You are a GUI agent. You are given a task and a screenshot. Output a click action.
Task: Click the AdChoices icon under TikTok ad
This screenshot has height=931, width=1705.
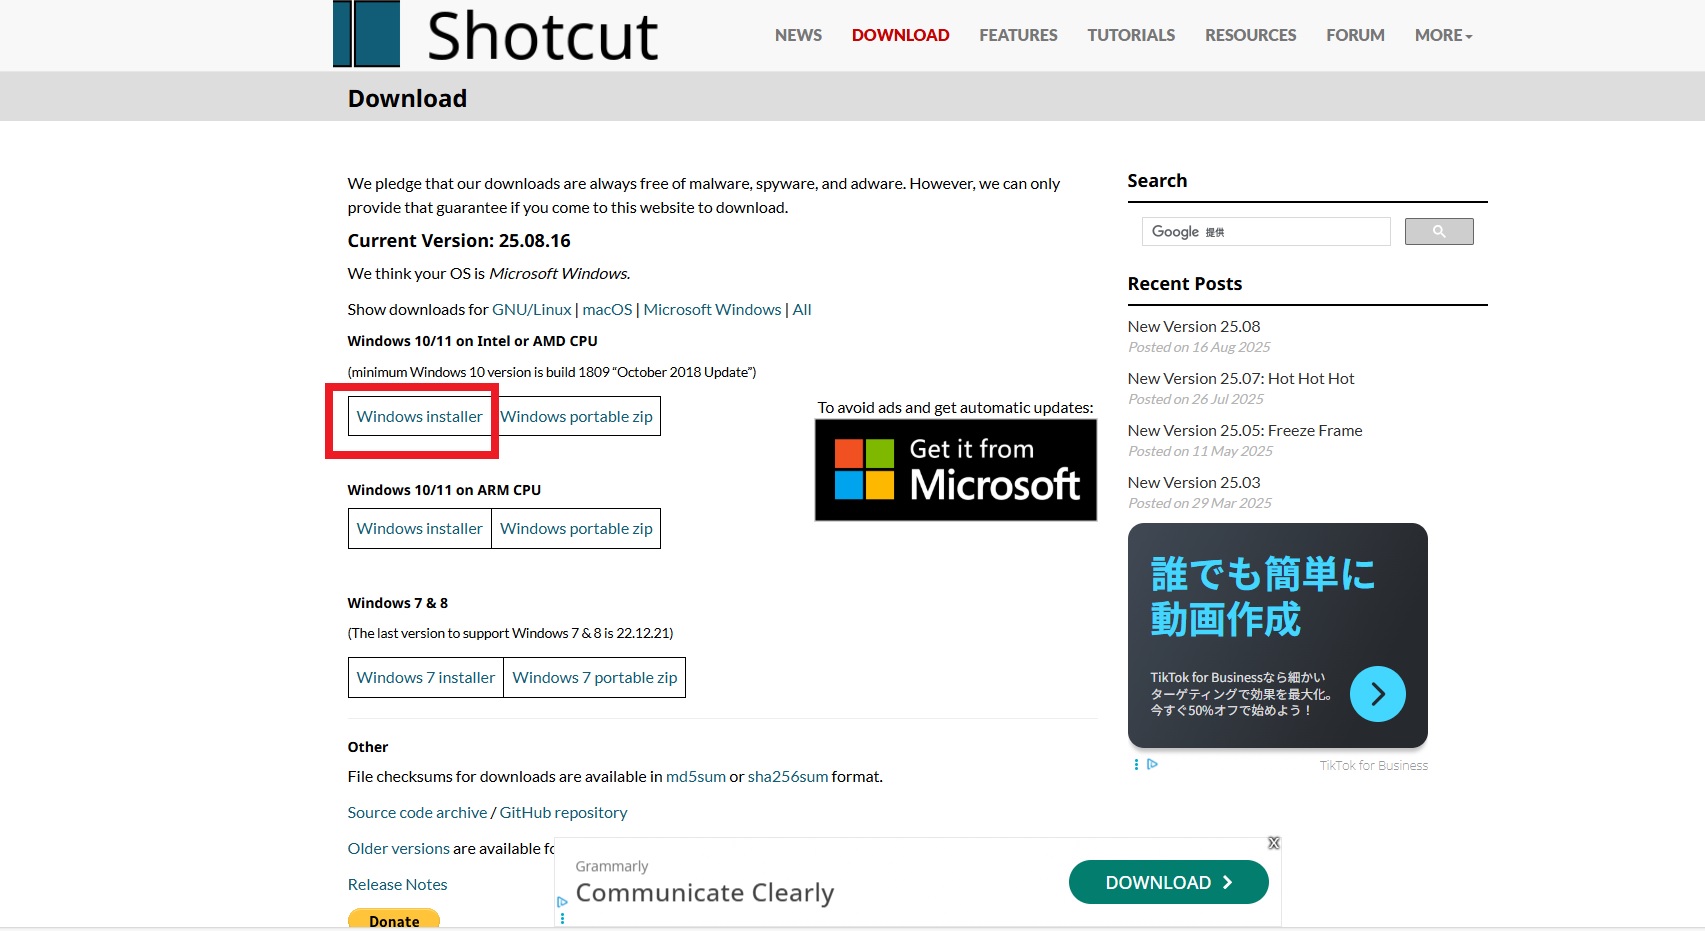[x=1152, y=764]
